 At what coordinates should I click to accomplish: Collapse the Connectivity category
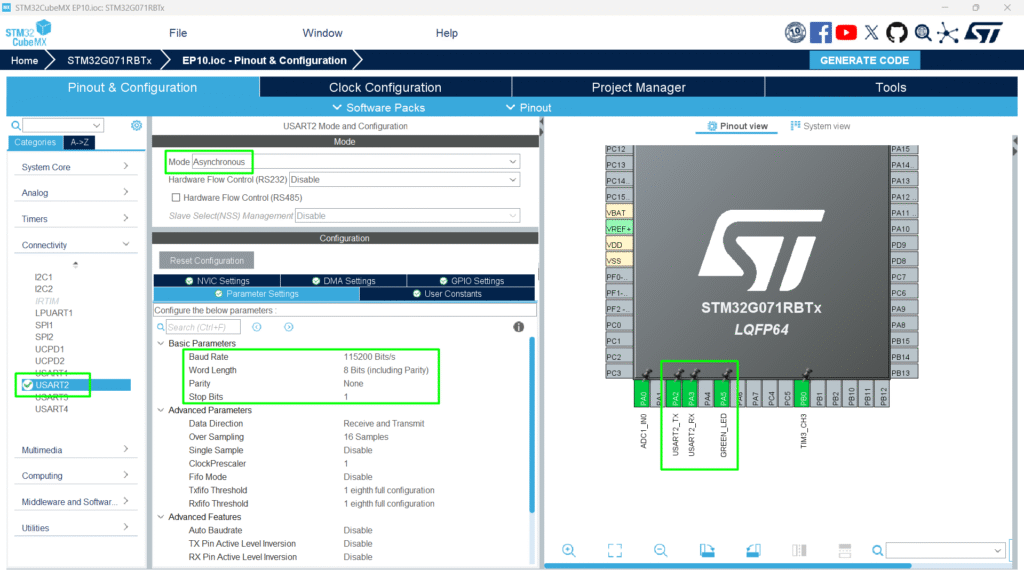pyautogui.click(x=75, y=245)
